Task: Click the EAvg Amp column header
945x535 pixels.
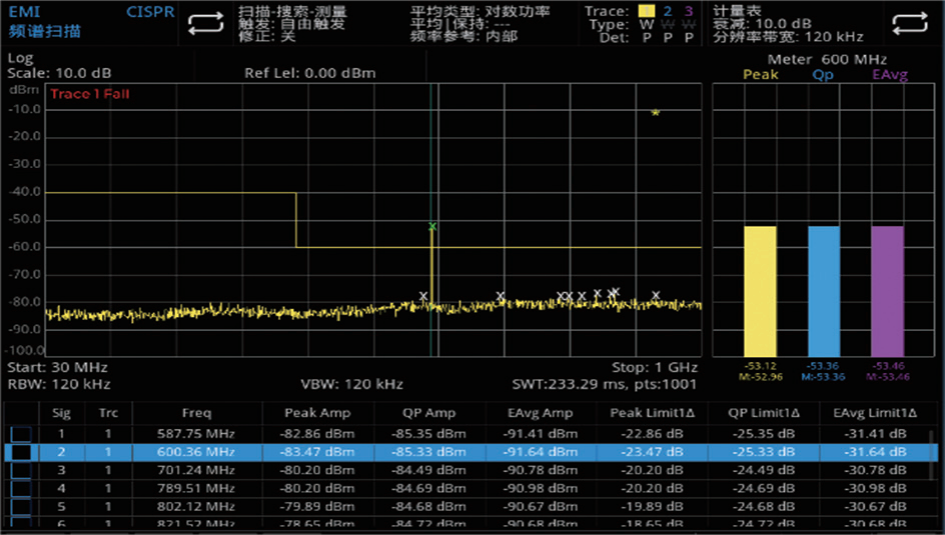Action: click(x=539, y=413)
